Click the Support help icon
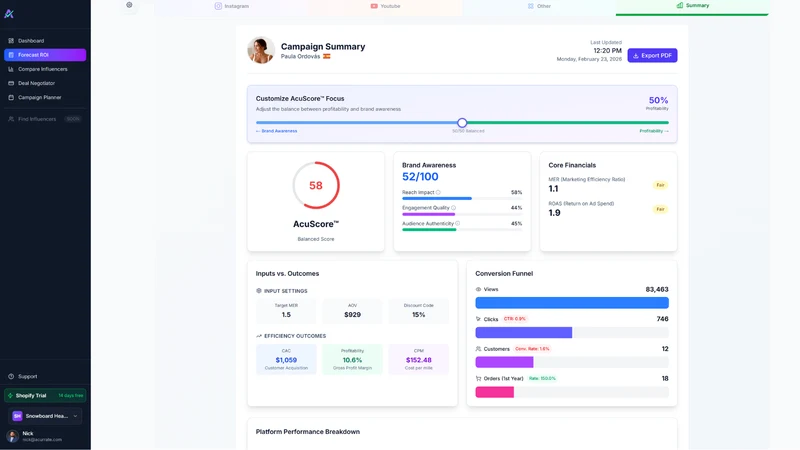The width and height of the screenshot is (800, 450). click(x=11, y=377)
